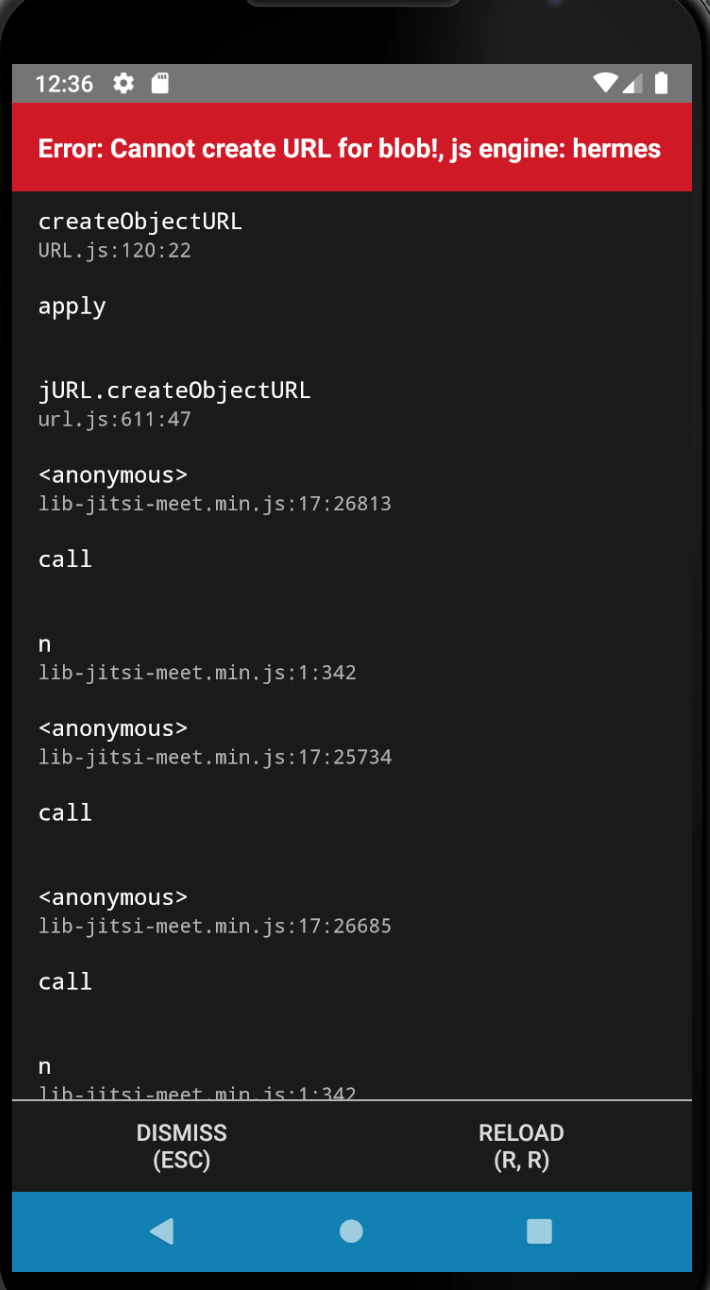Click the SD card icon in status bar
This screenshot has height=1290, width=710.
(162, 83)
